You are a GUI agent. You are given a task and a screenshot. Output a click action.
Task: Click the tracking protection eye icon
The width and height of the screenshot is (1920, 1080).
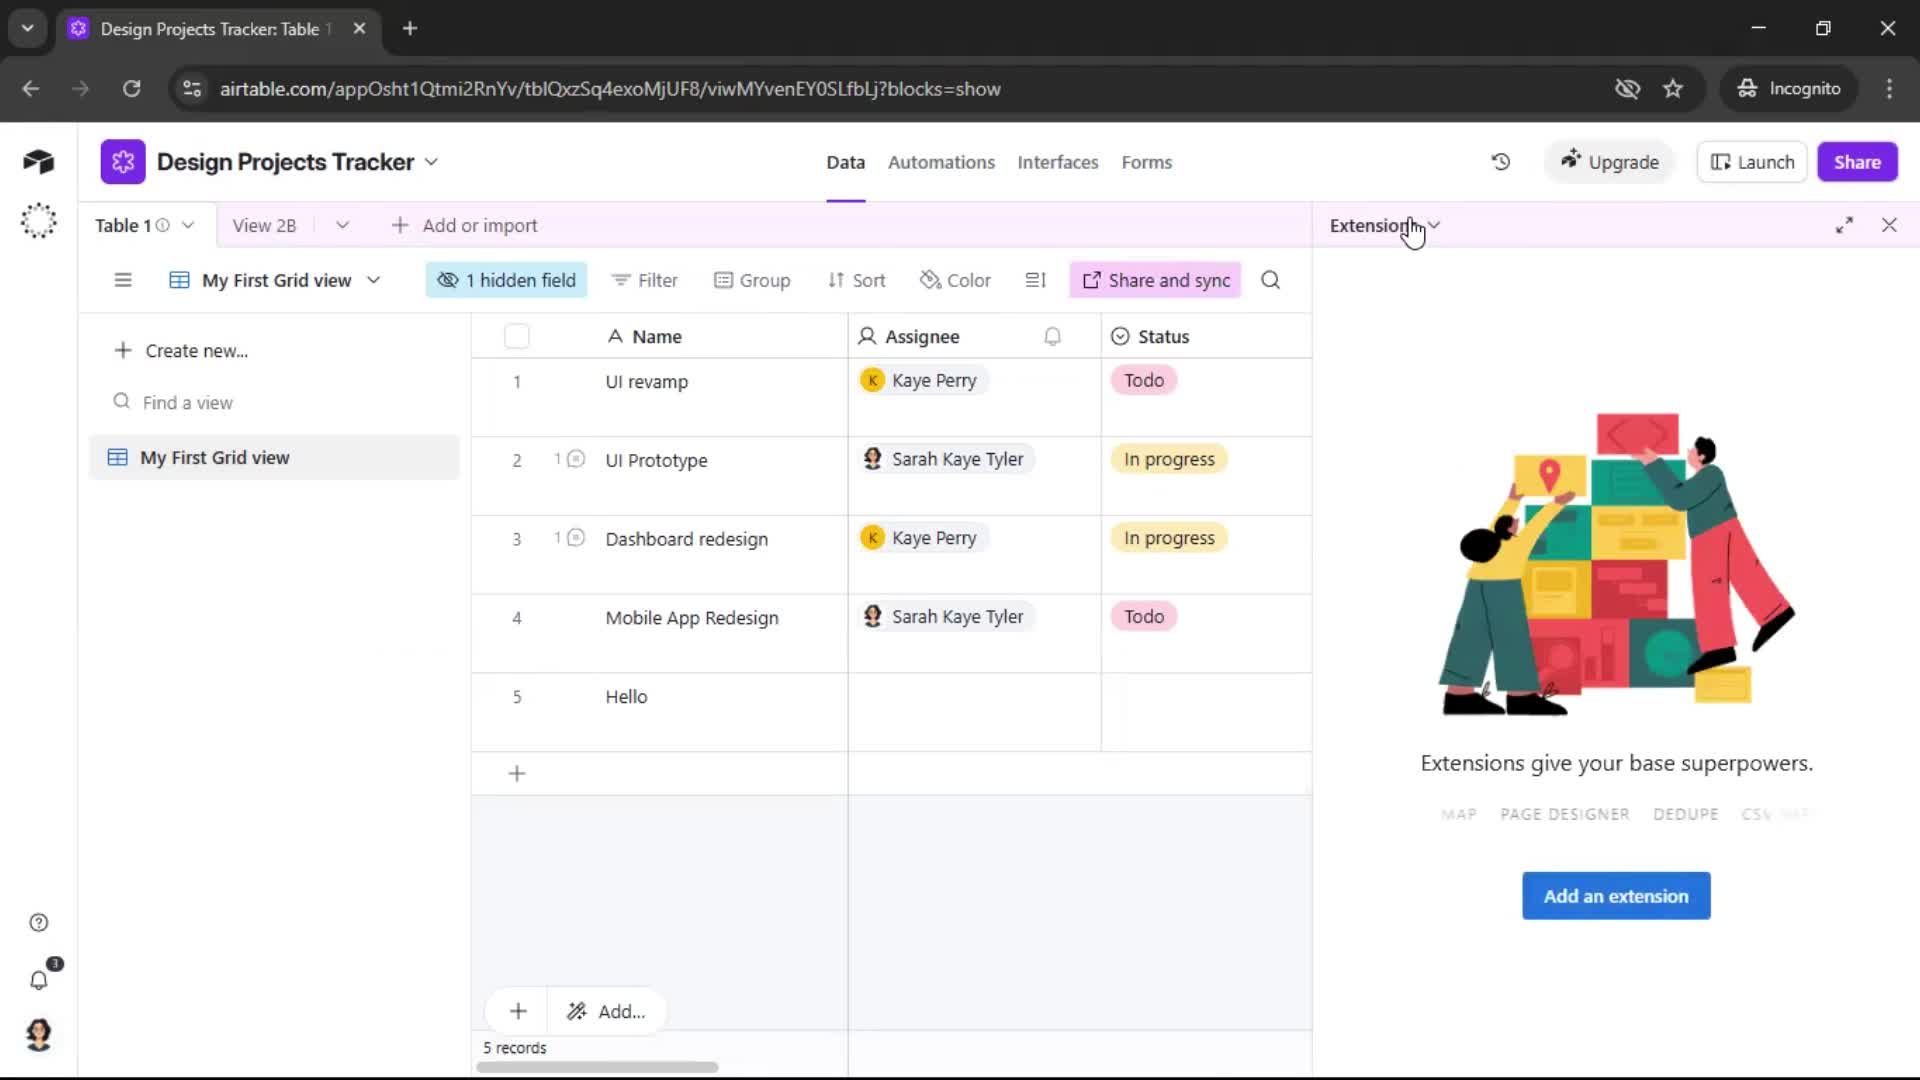tap(1627, 89)
